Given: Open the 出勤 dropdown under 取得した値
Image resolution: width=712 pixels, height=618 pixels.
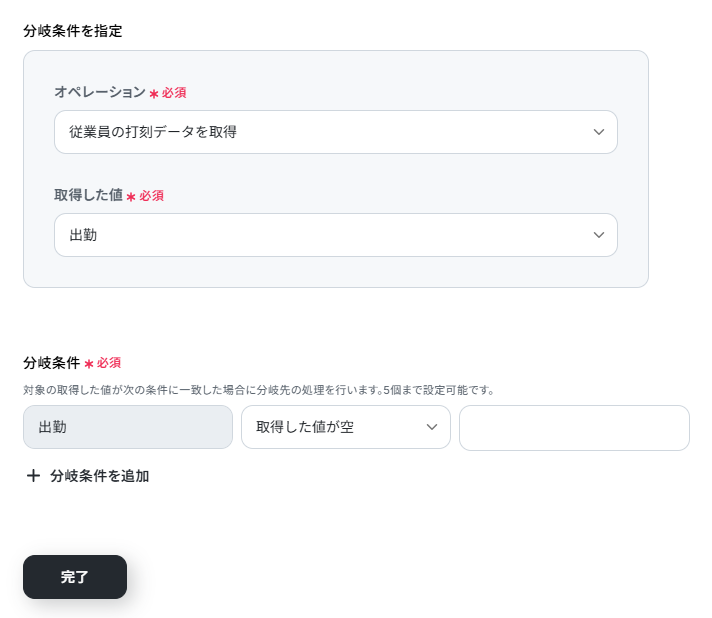Looking at the screenshot, I should coord(336,235).
